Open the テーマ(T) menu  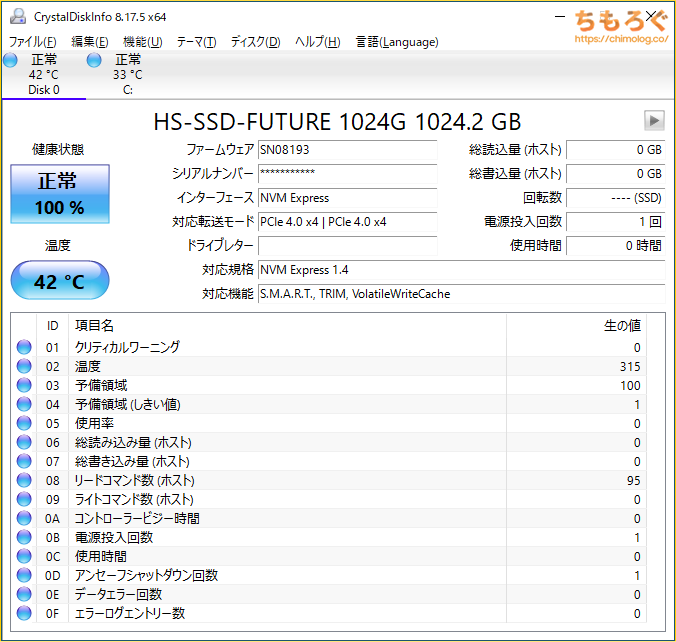click(197, 42)
